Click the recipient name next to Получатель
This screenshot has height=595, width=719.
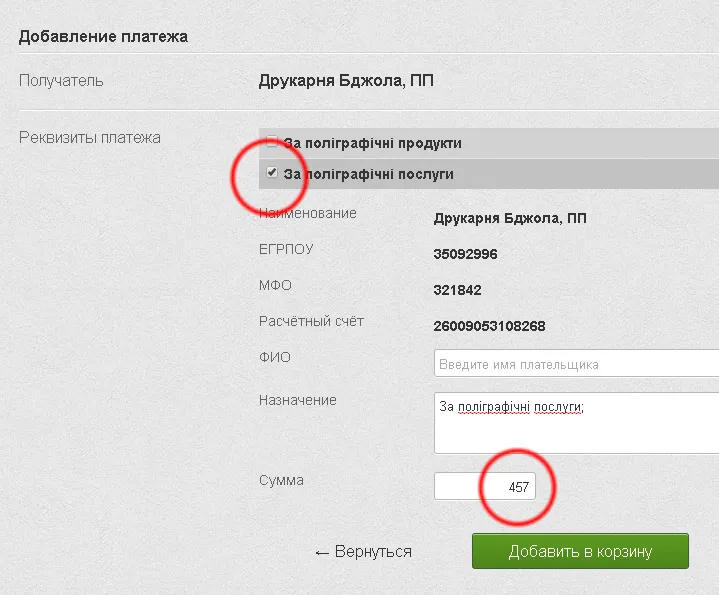tap(346, 81)
